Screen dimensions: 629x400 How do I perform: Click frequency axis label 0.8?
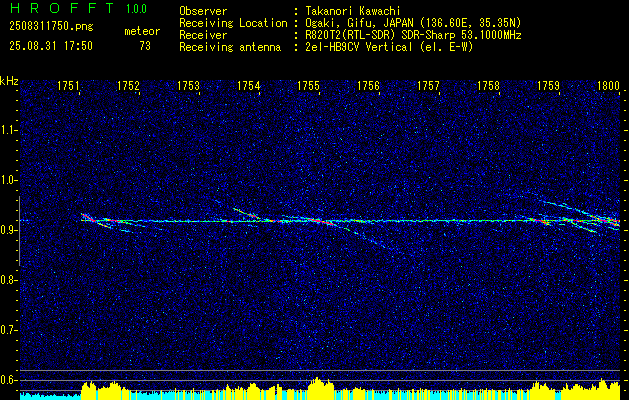pos(8,280)
